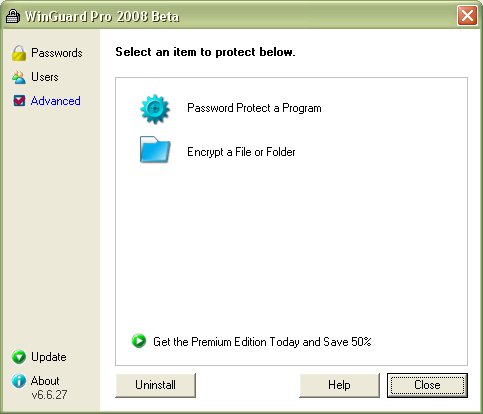The width and height of the screenshot is (483, 414).
Task: Click the green play arrow promo icon
Action: [139, 341]
